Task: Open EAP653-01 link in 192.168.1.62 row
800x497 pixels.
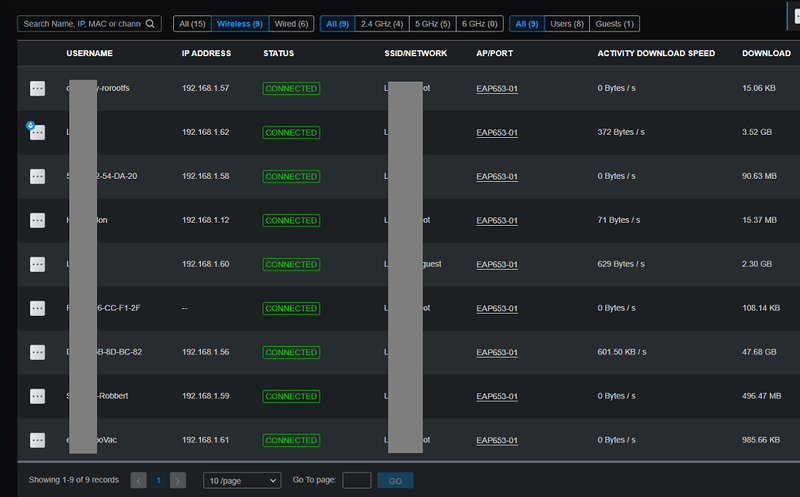Action: 497,132
